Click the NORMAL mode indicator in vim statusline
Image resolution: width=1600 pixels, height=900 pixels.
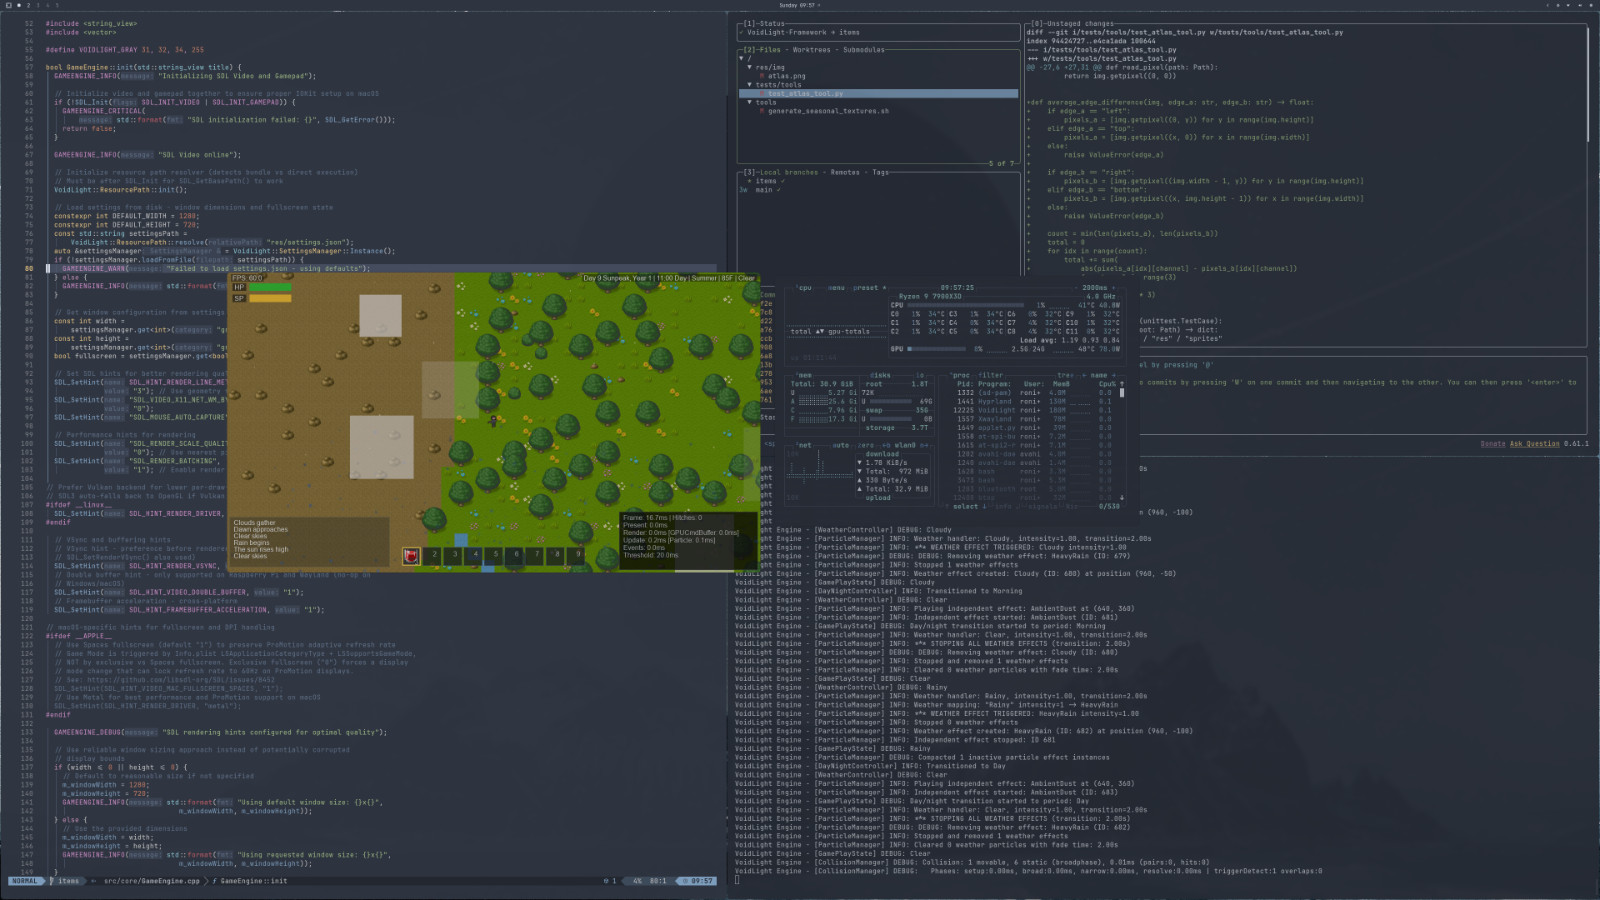26,881
